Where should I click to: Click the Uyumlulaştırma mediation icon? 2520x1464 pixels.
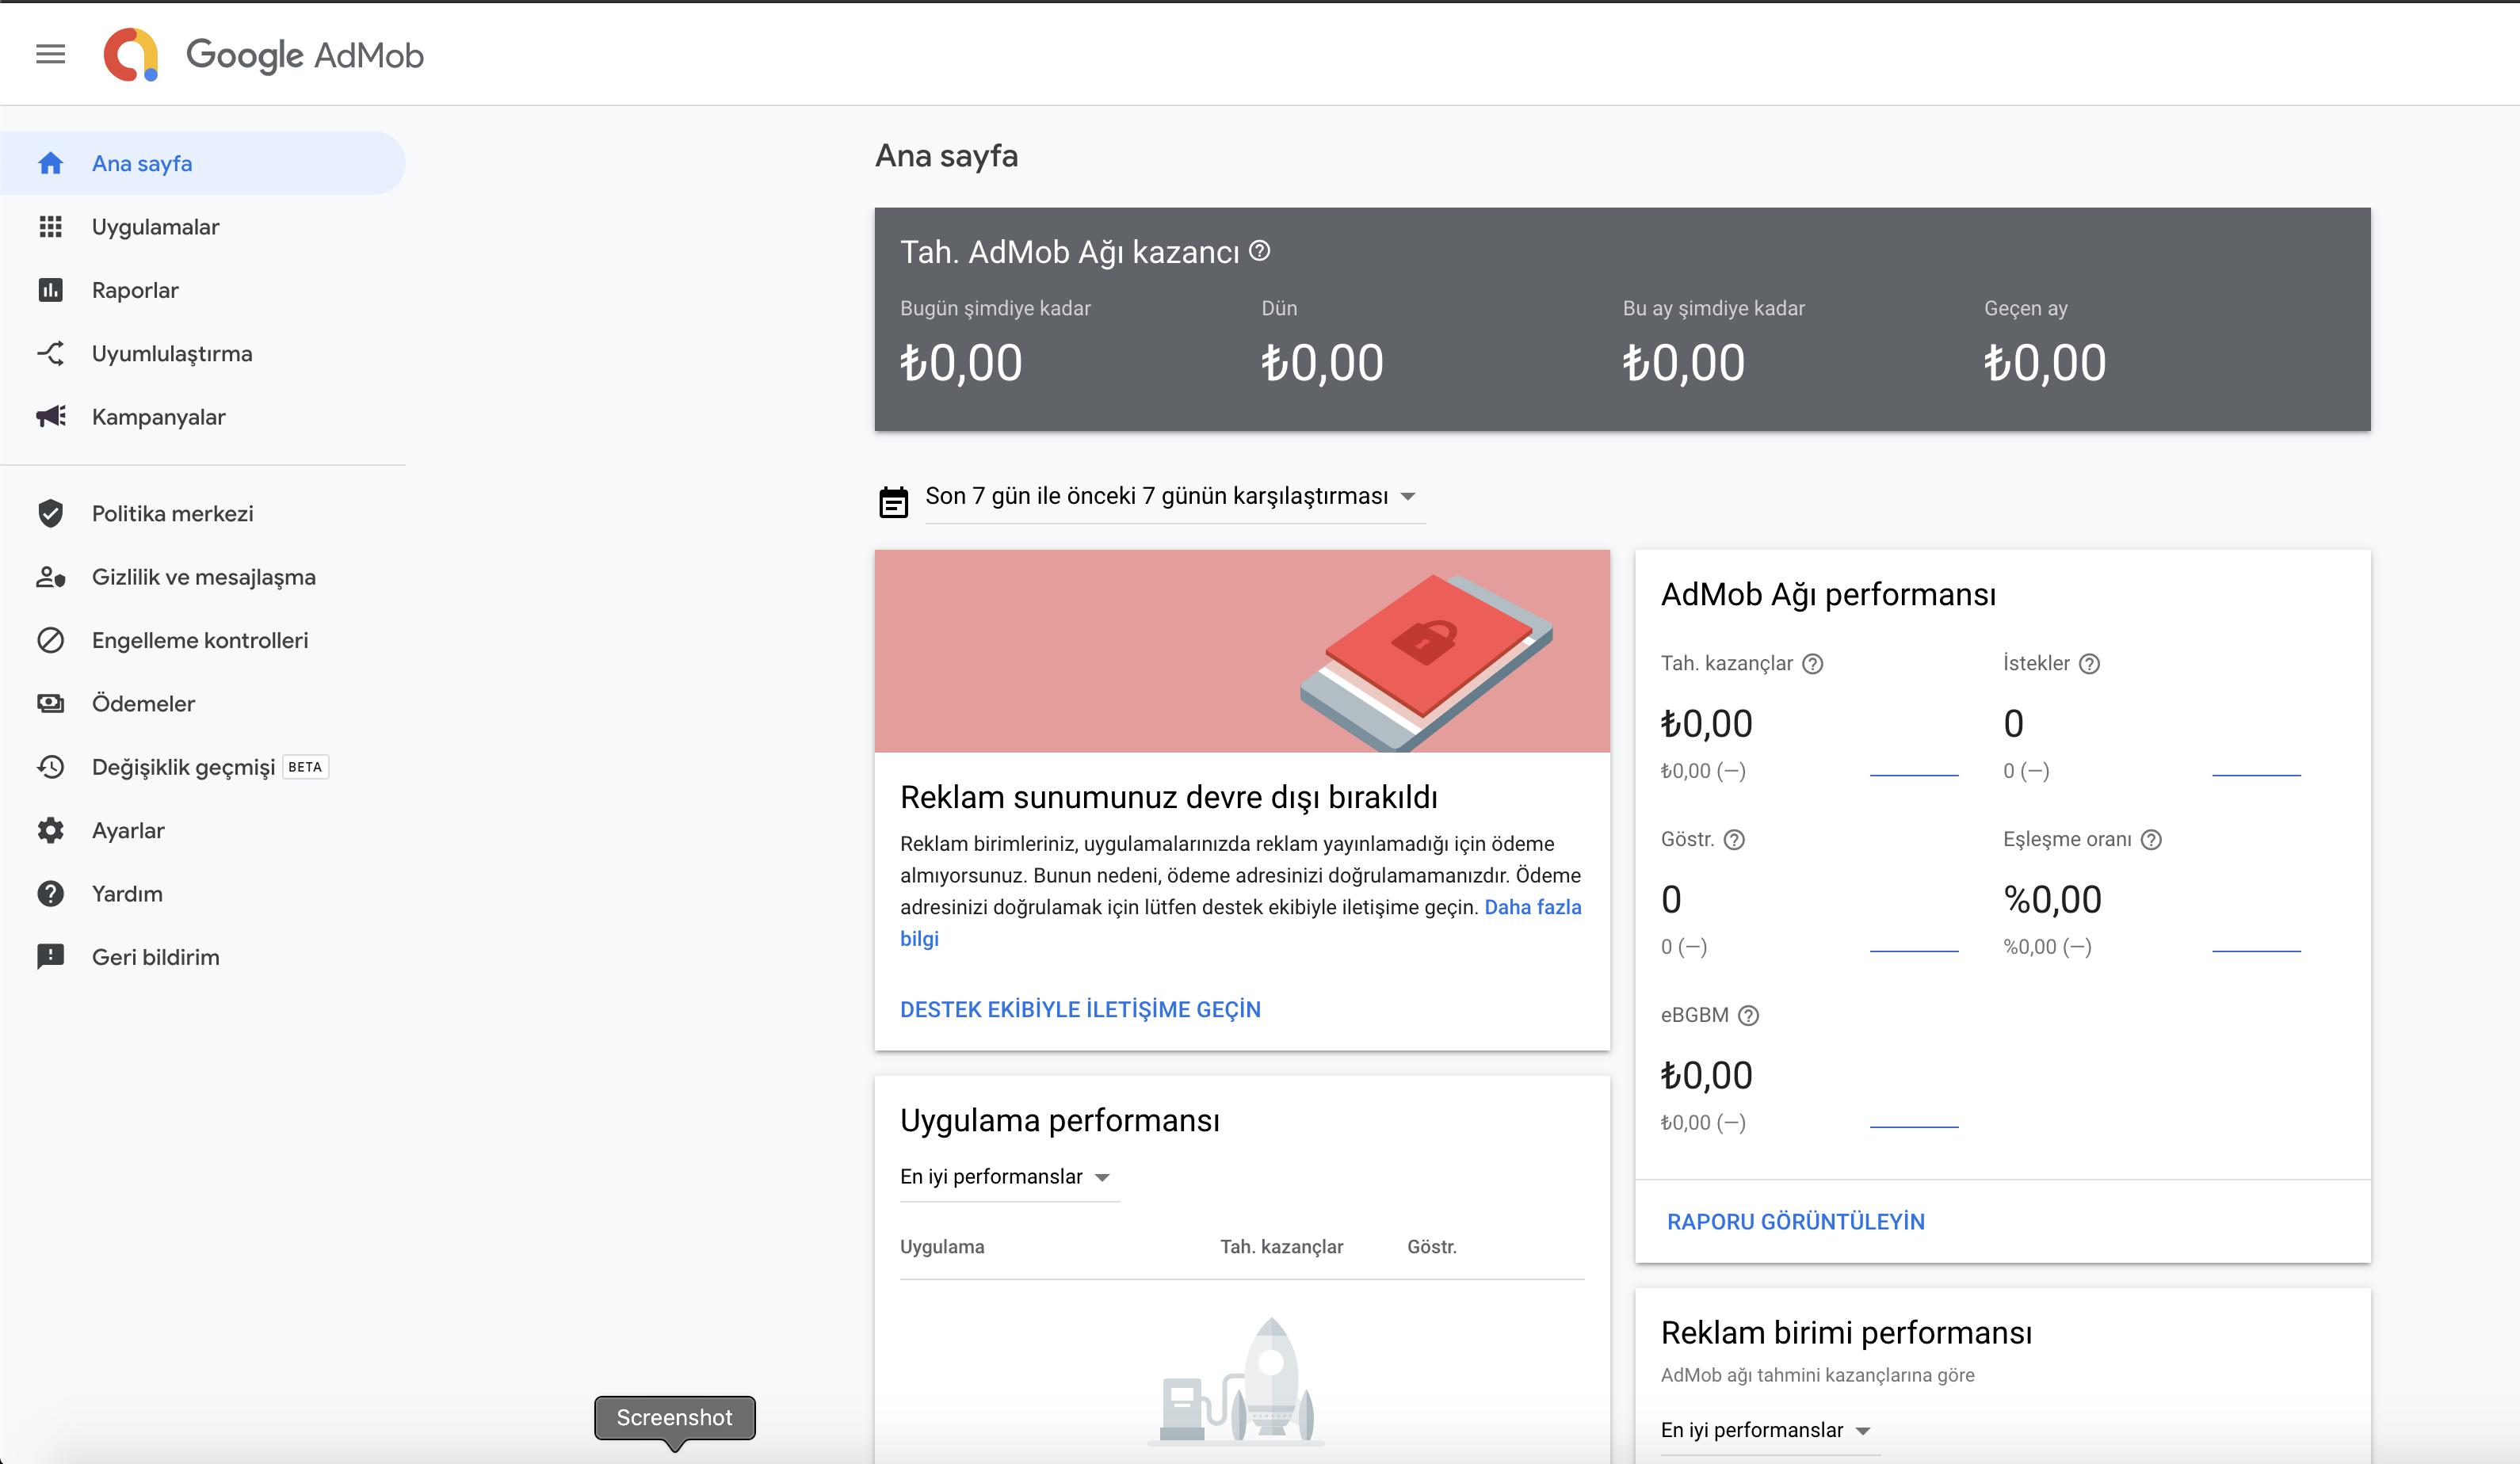click(50, 353)
